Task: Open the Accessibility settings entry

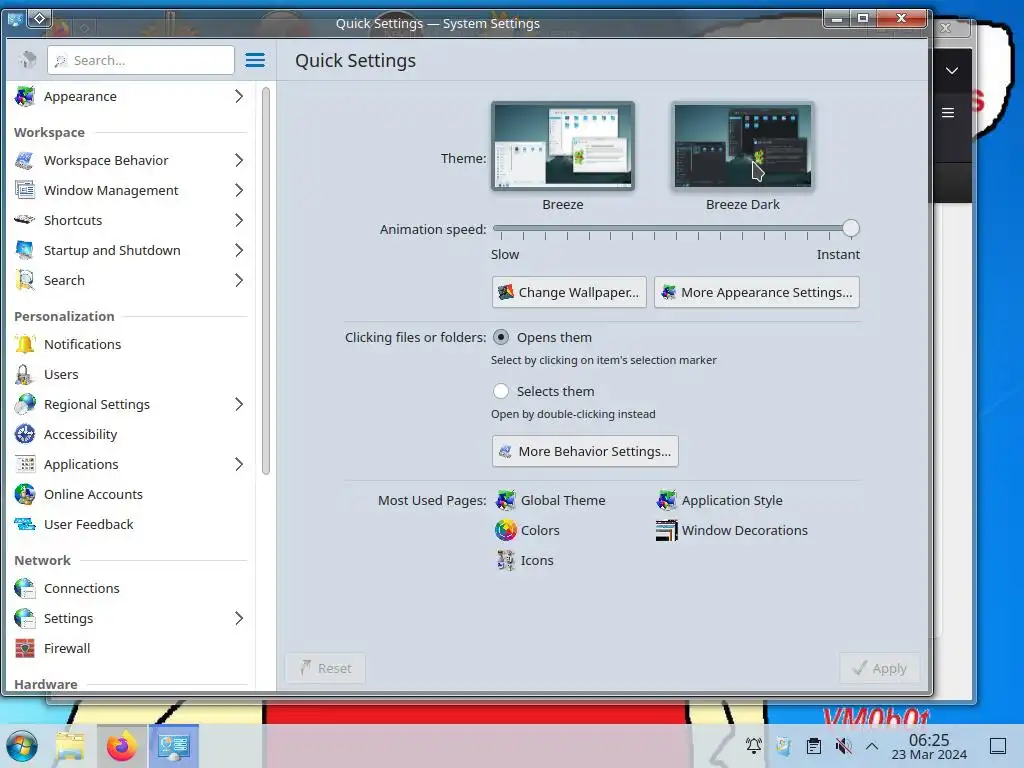Action: tap(131, 434)
